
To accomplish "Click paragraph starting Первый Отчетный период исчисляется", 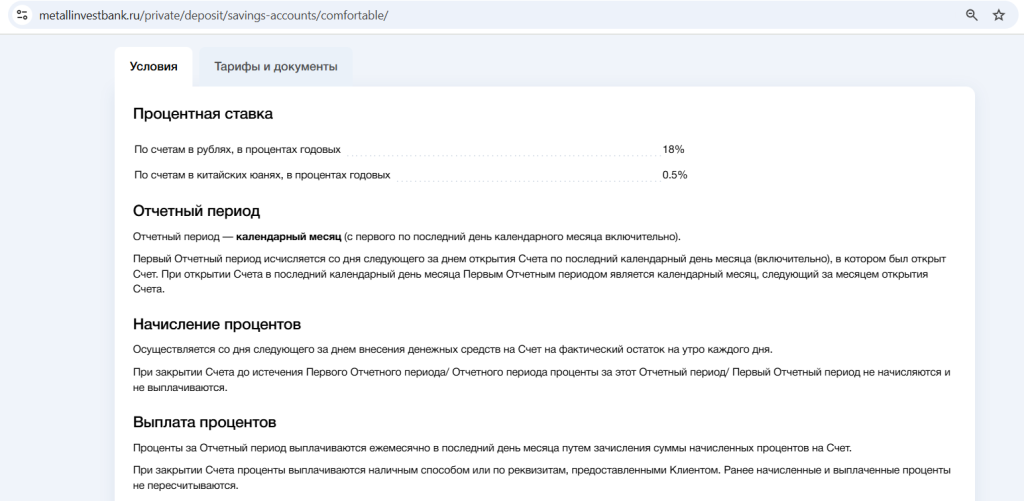I will pos(539,274).
